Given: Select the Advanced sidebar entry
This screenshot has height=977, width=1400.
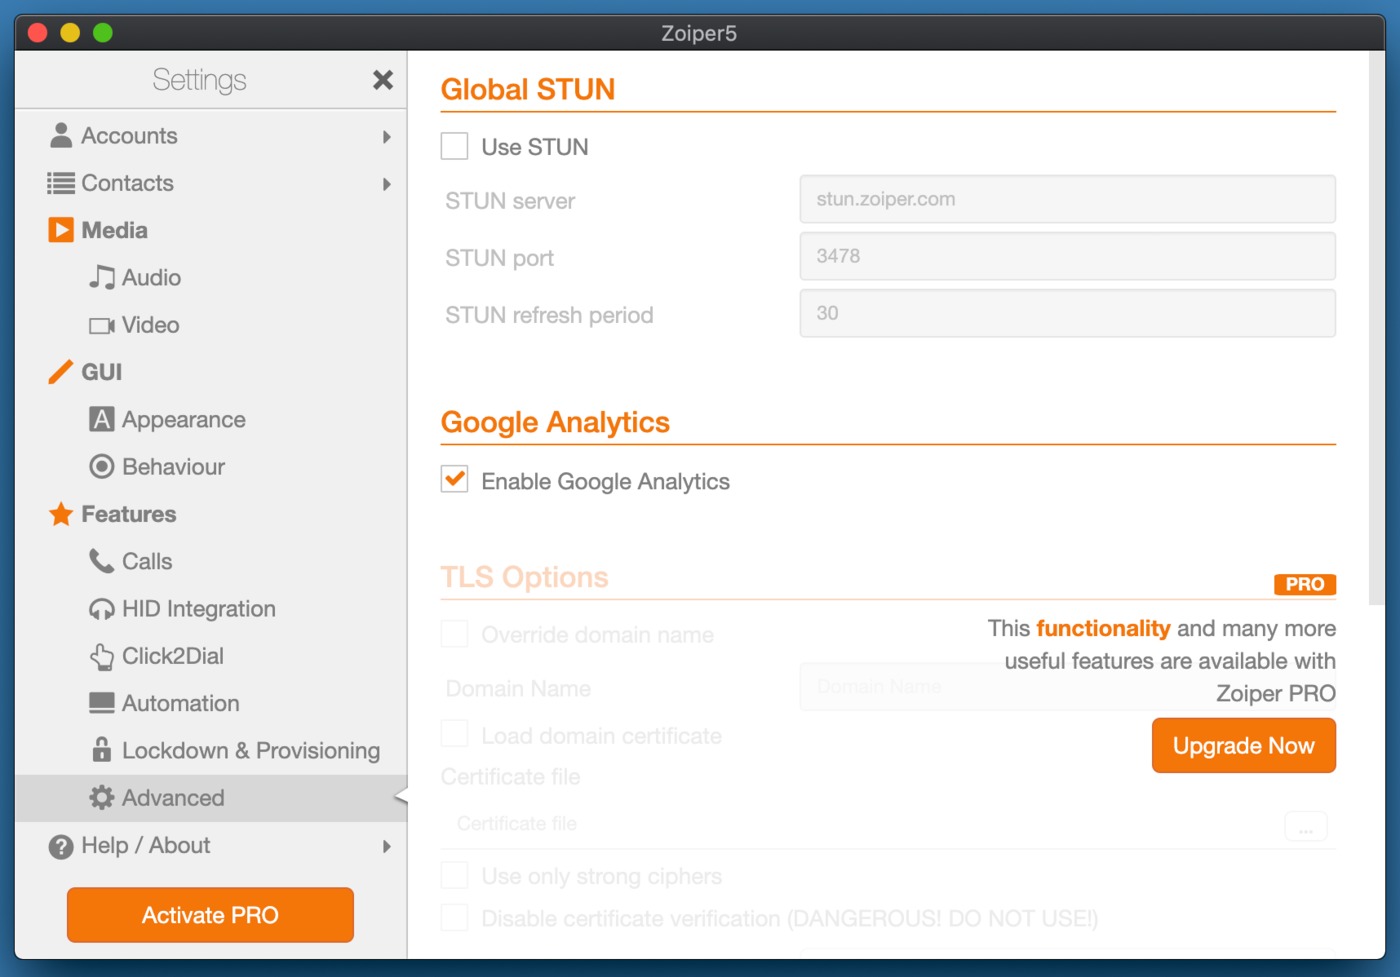Looking at the screenshot, I should pyautogui.click(x=211, y=798).
